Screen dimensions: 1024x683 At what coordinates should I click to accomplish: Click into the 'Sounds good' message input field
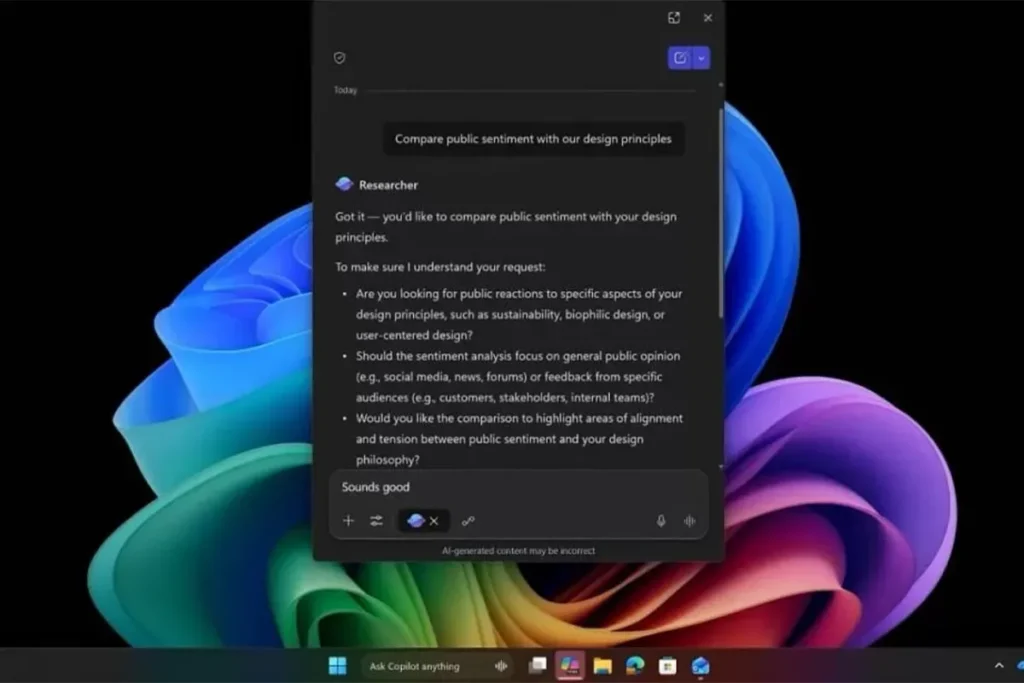coord(500,487)
